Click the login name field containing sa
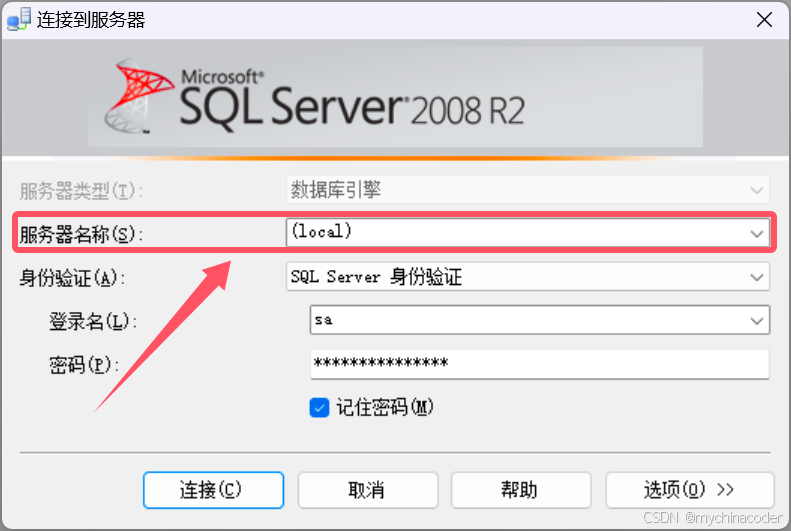Viewport: 791px width, 531px height. point(540,320)
